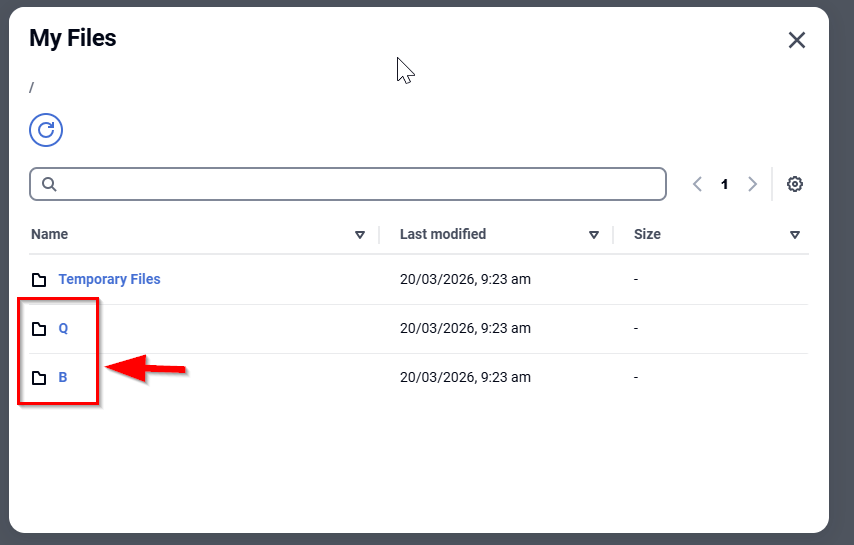Image resolution: width=854 pixels, height=545 pixels.
Task: Open the table settings gear
Action: tap(795, 184)
